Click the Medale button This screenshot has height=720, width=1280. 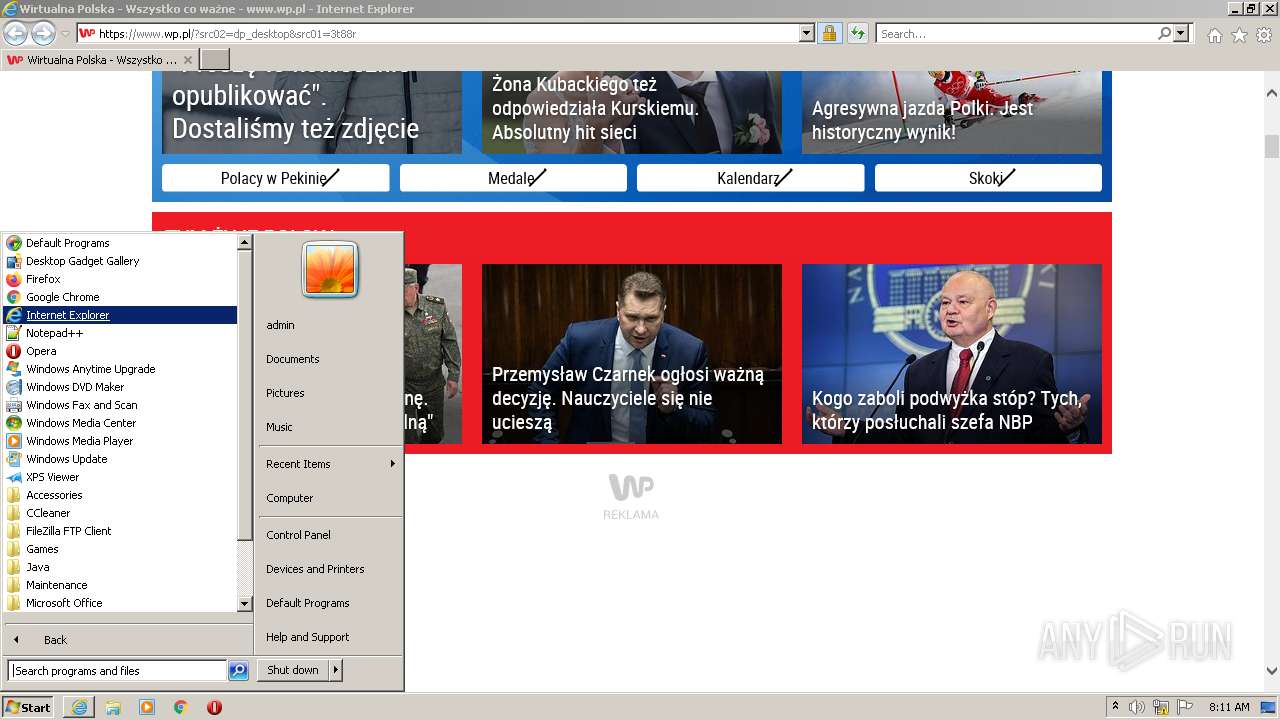513,178
